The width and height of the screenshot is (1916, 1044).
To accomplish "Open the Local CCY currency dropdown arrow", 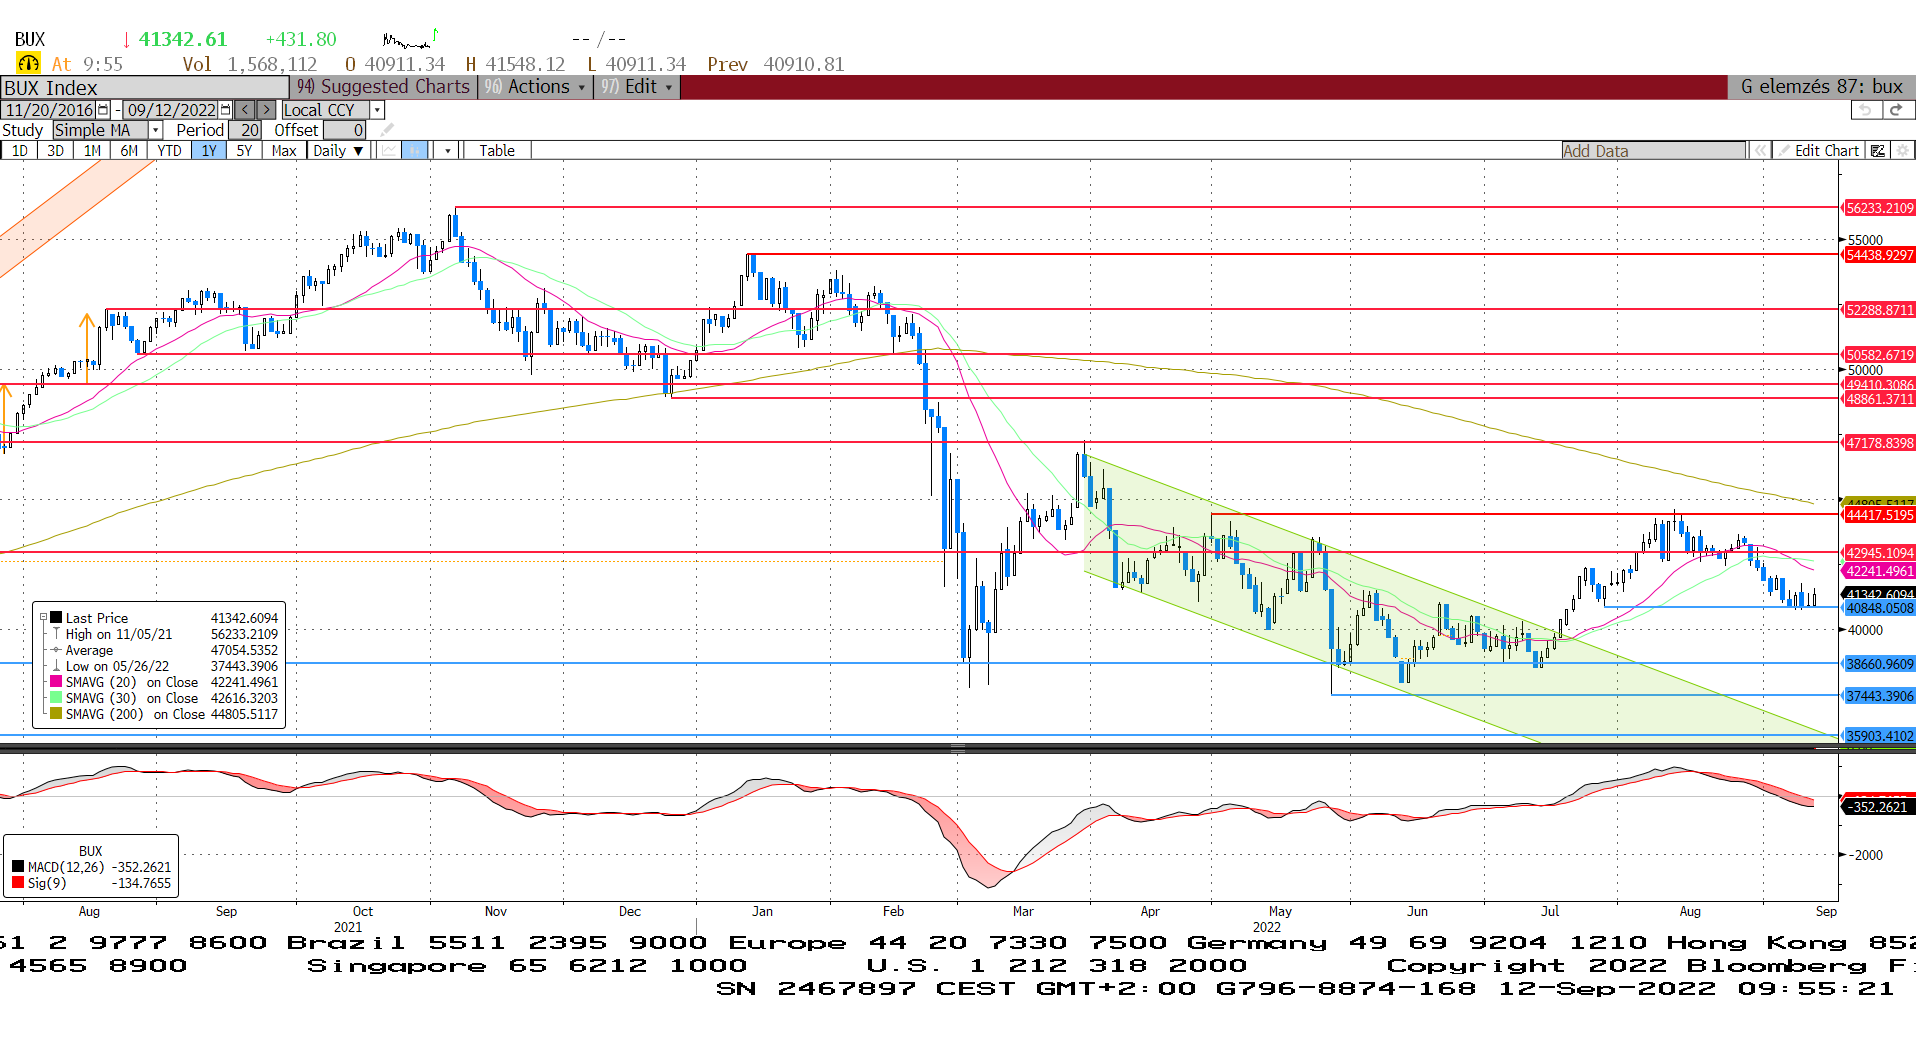I will (377, 110).
